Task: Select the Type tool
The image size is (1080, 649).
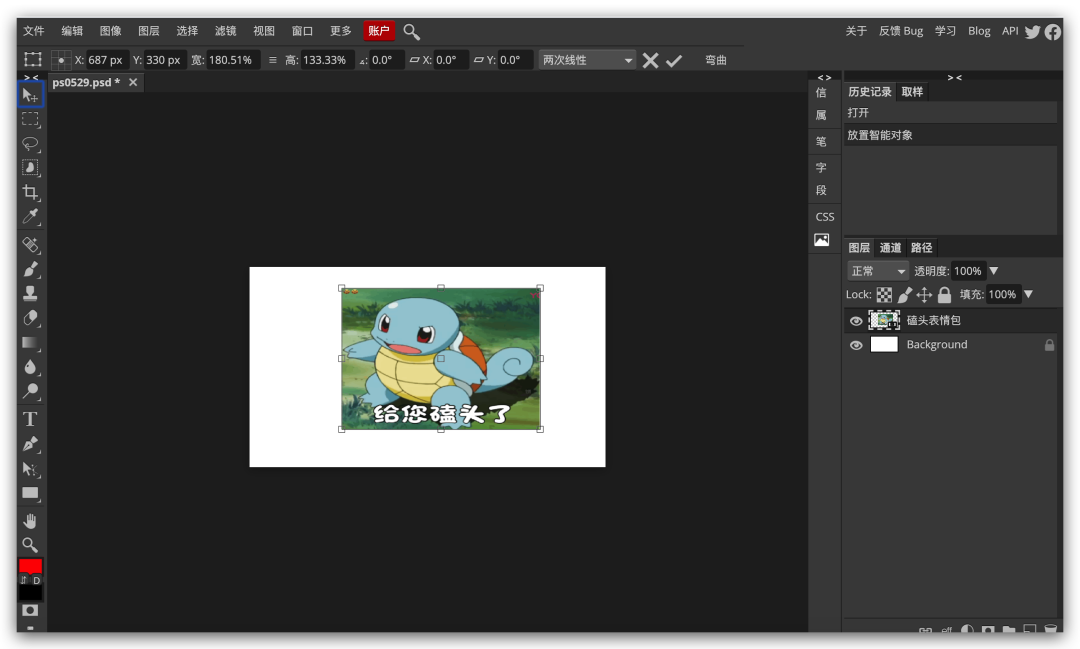Action: click(x=30, y=419)
